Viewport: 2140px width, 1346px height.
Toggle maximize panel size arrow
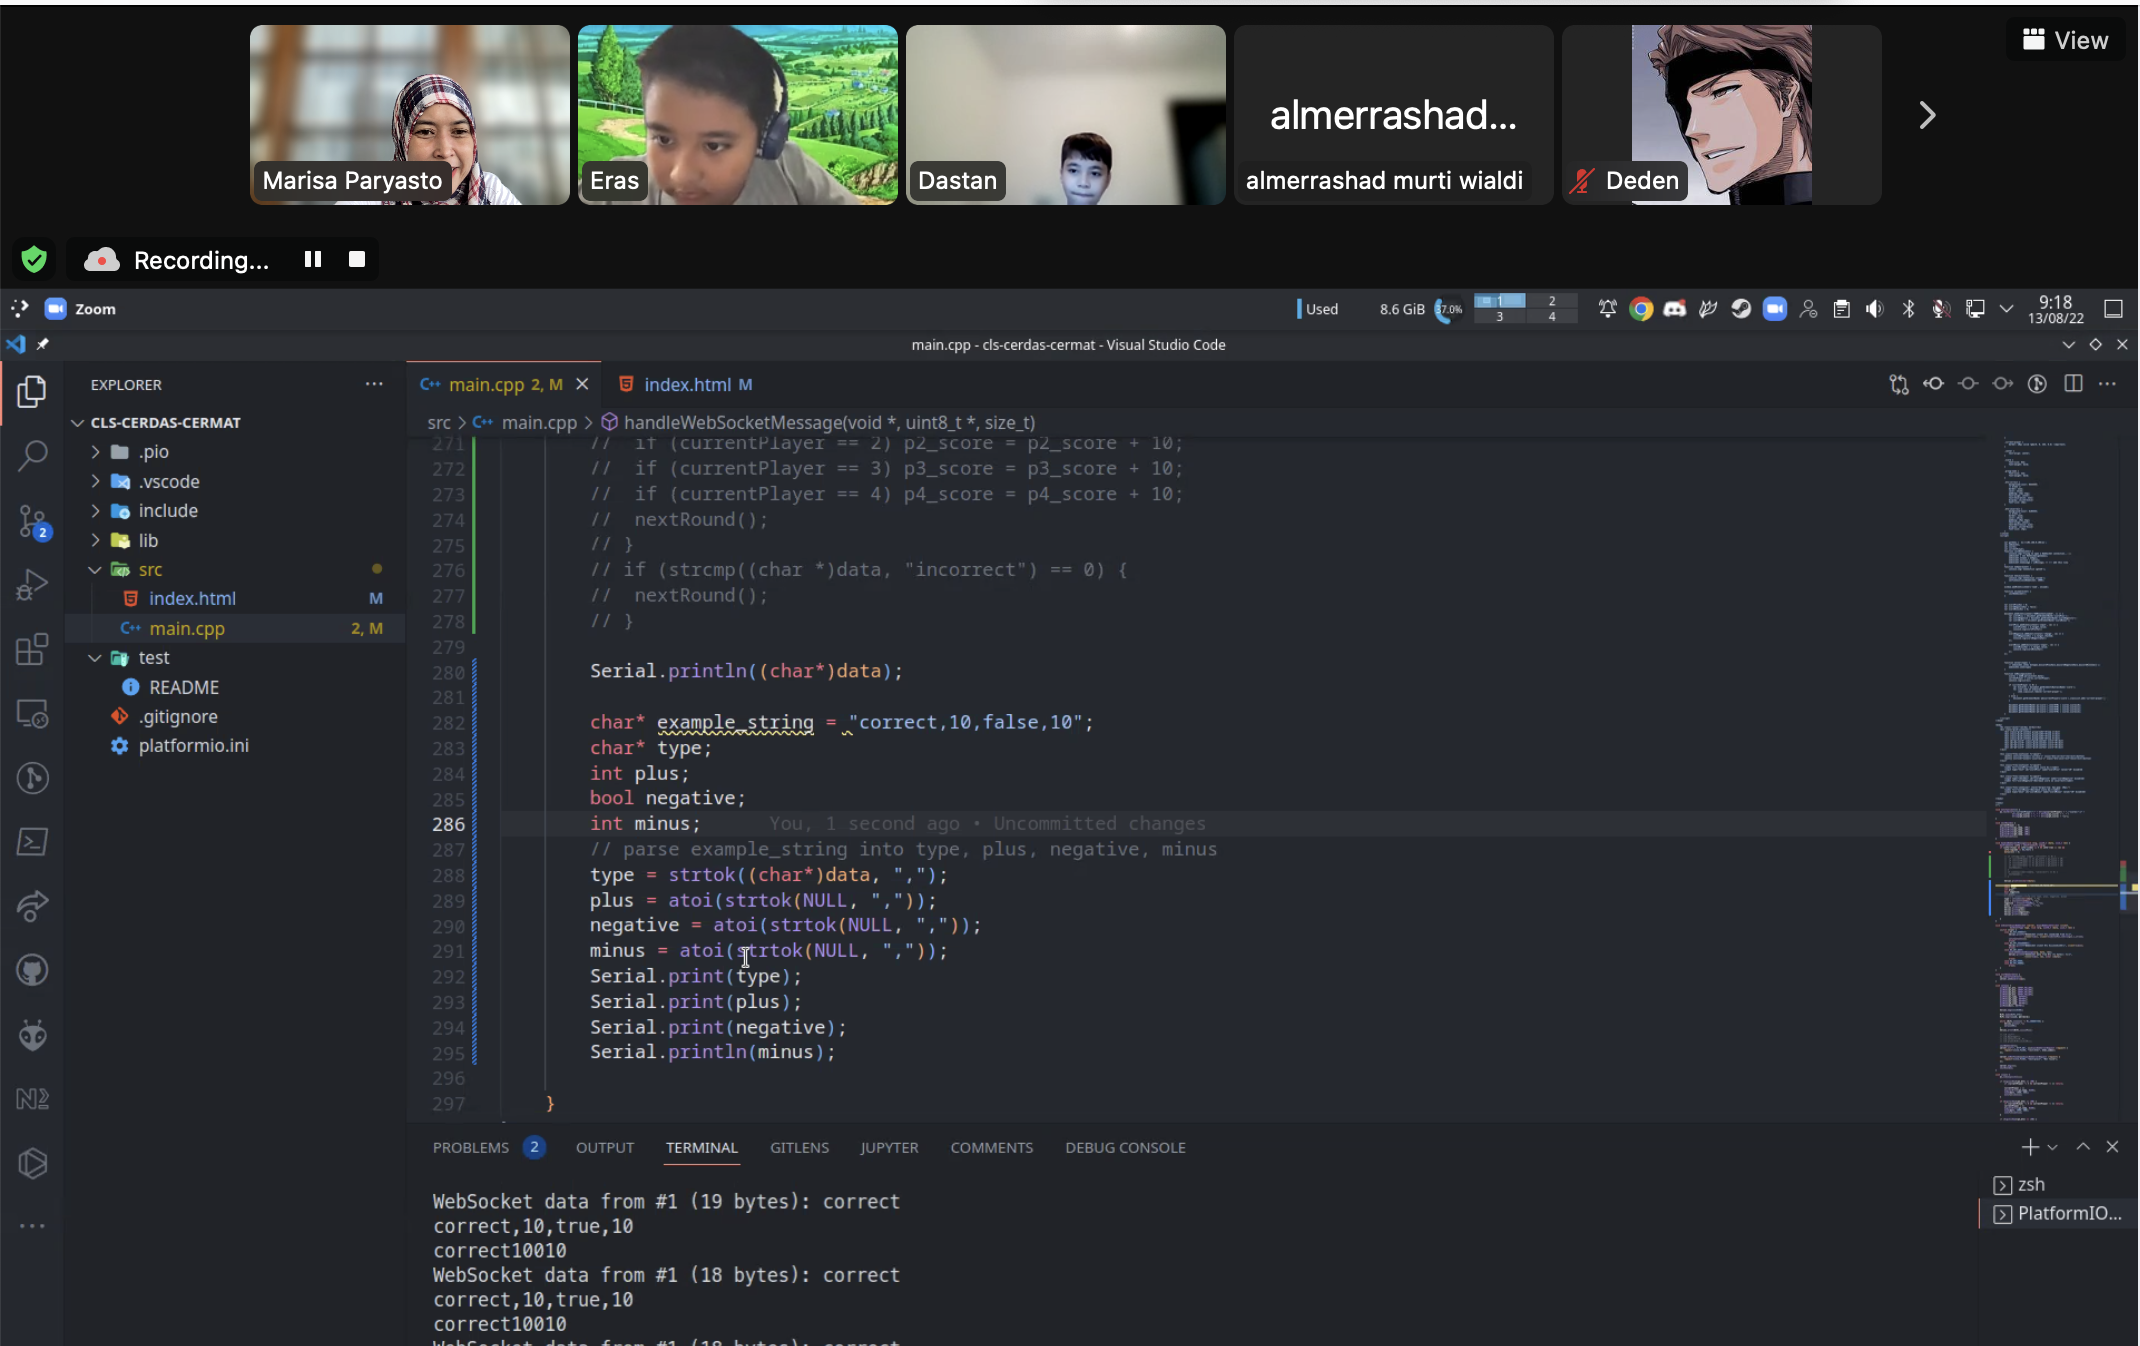point(2083,1147)
